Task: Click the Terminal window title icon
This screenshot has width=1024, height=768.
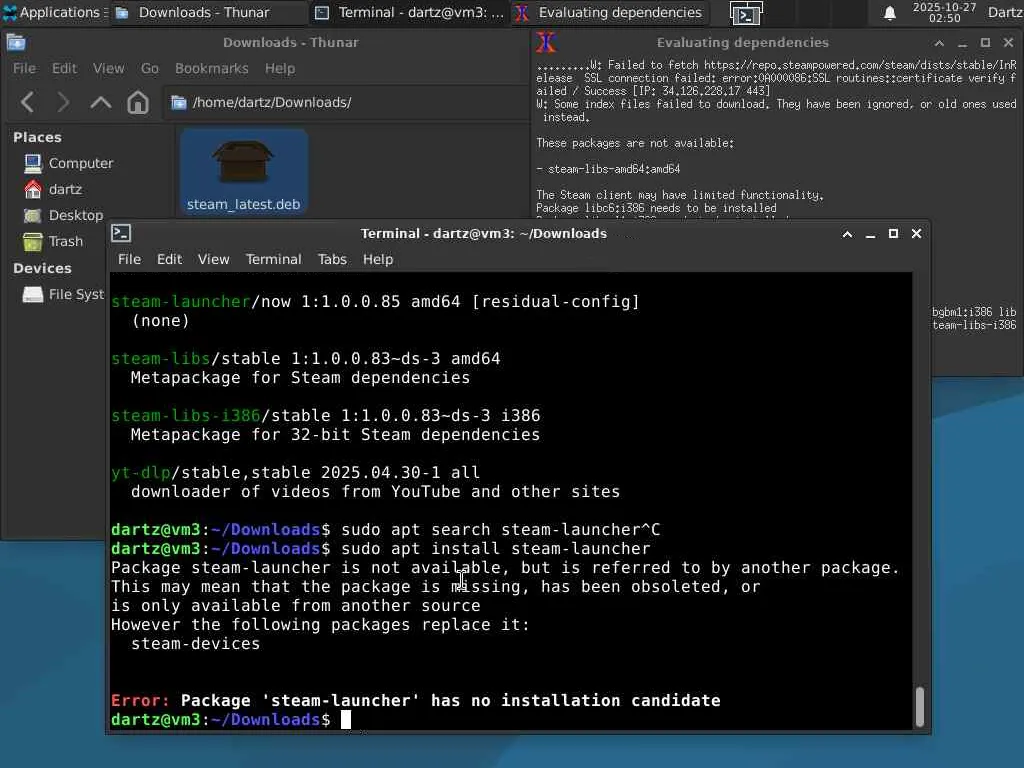Action: coord(121,233)
